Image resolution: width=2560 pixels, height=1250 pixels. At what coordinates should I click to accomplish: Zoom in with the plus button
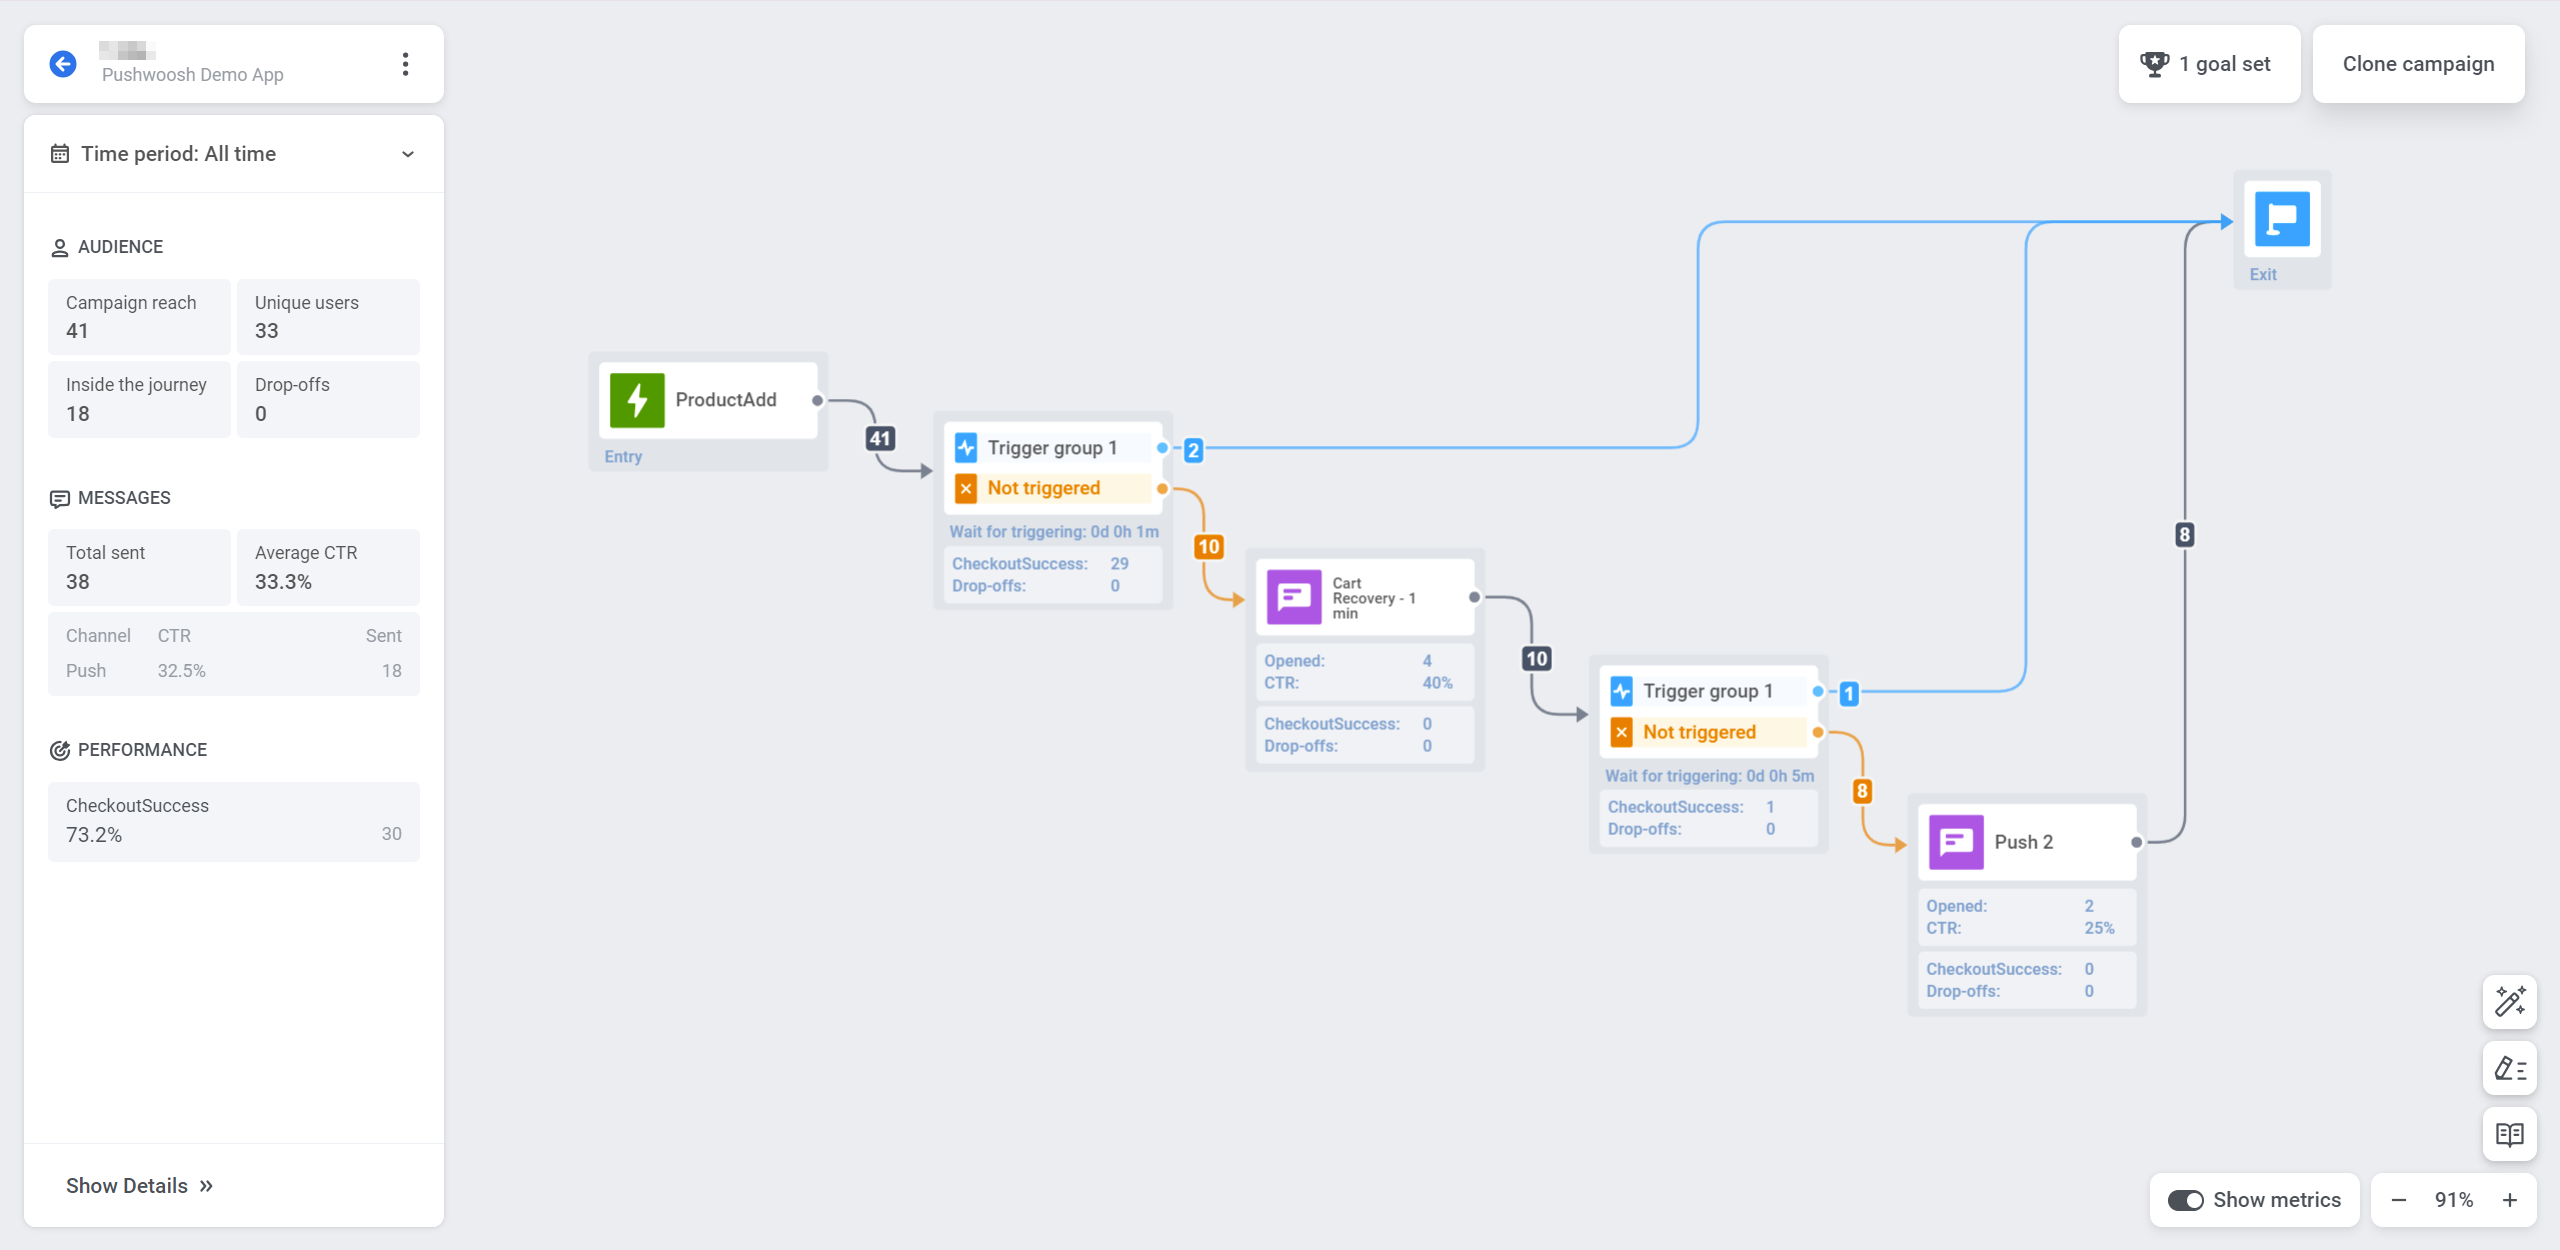pos(2510,1200)
